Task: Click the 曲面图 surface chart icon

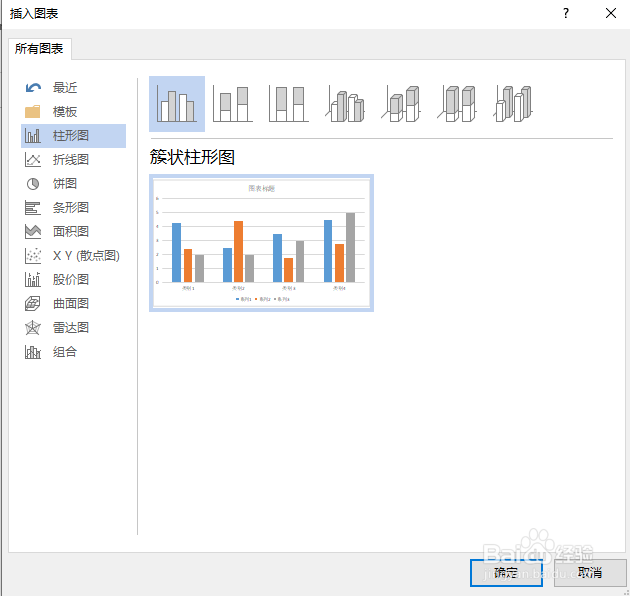Action: [x=33, y=303]
